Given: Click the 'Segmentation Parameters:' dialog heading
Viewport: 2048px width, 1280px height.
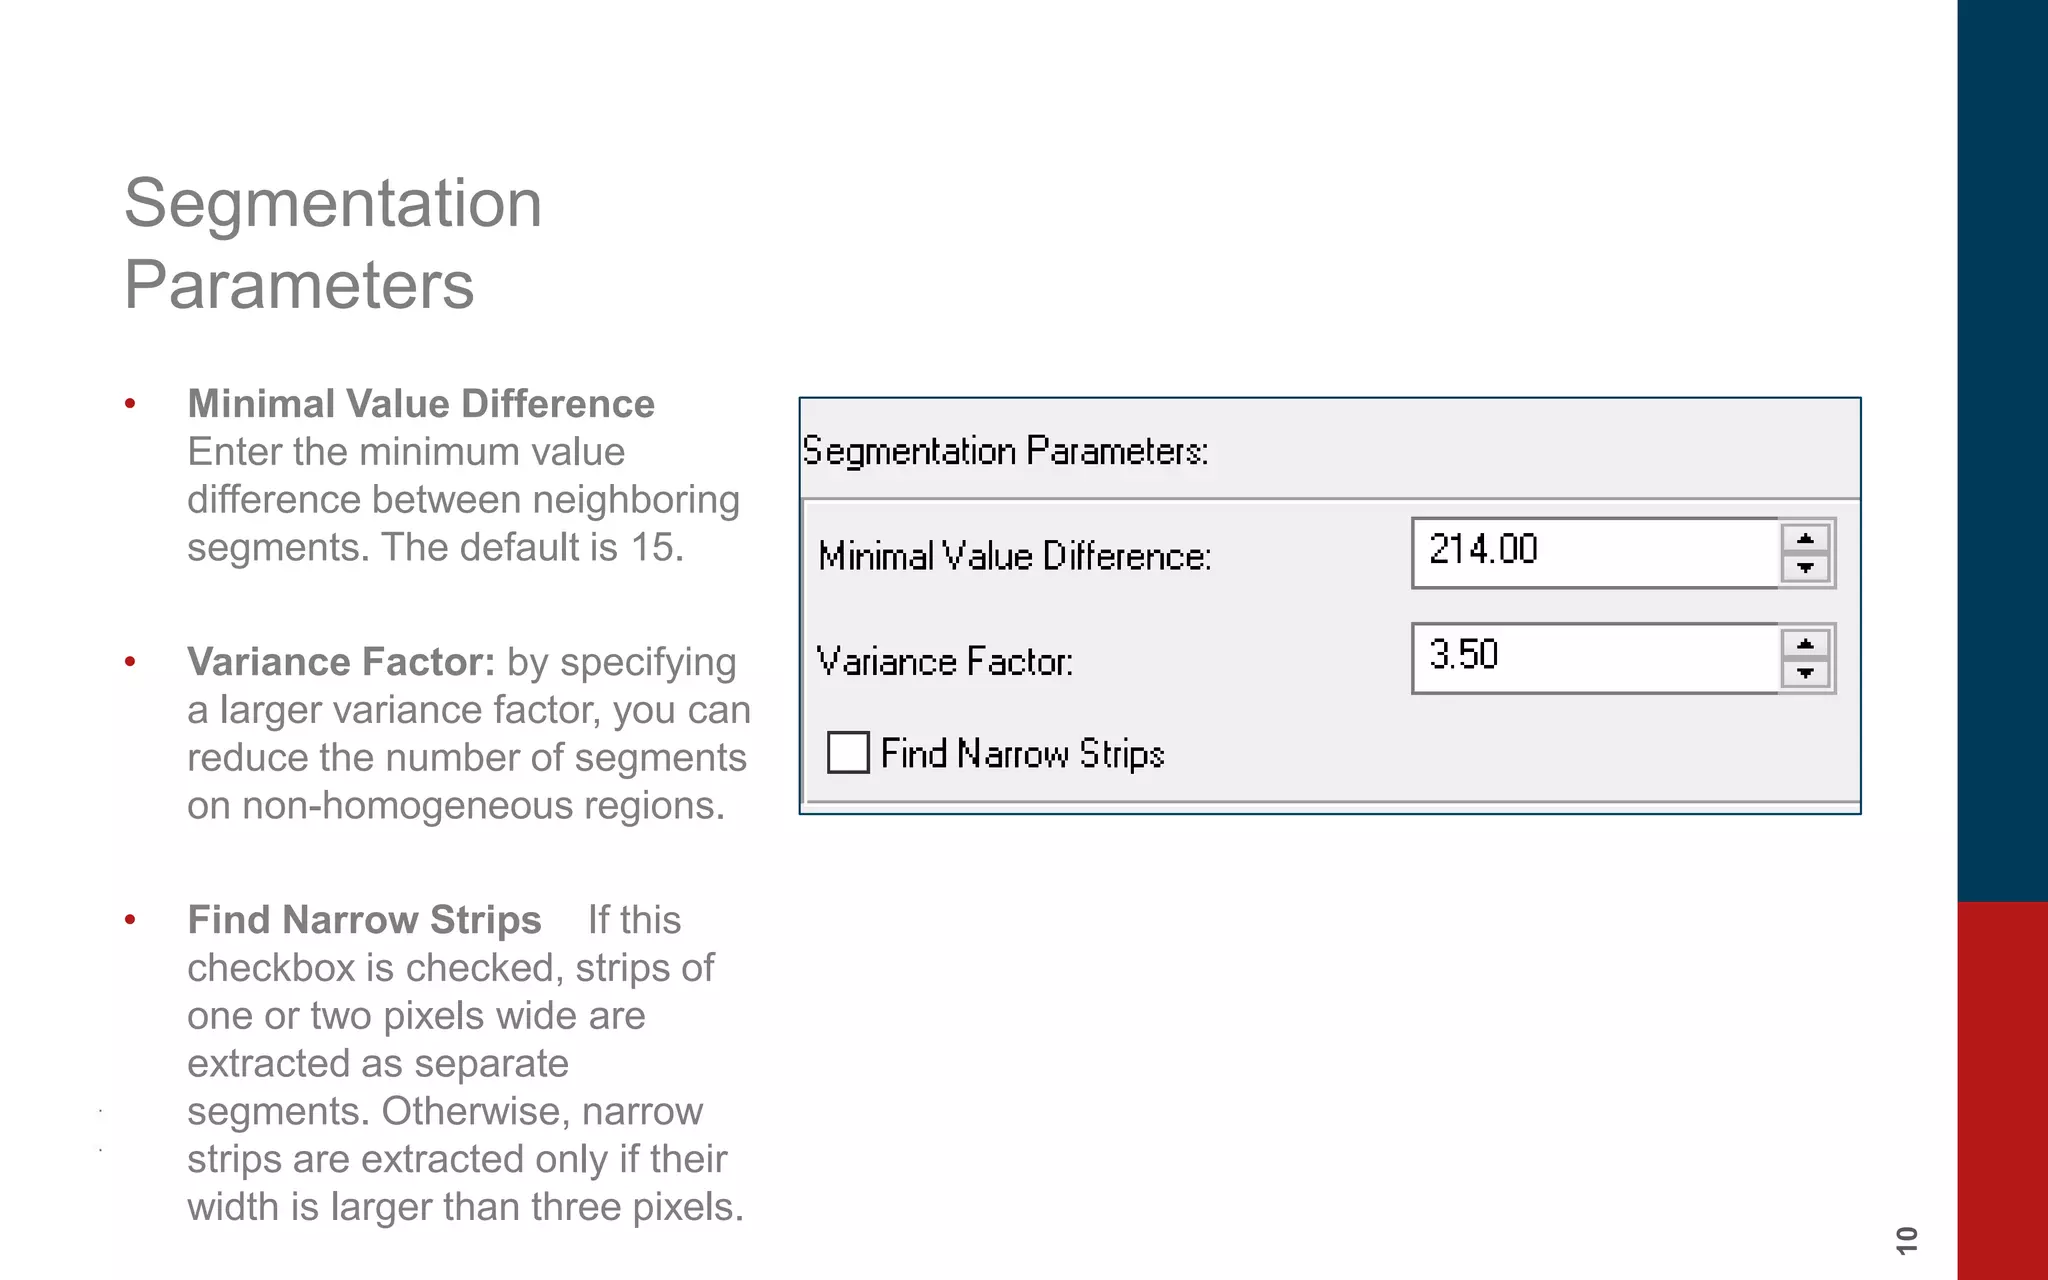Looking at the screenshot, I should (x=1005, y=451).
